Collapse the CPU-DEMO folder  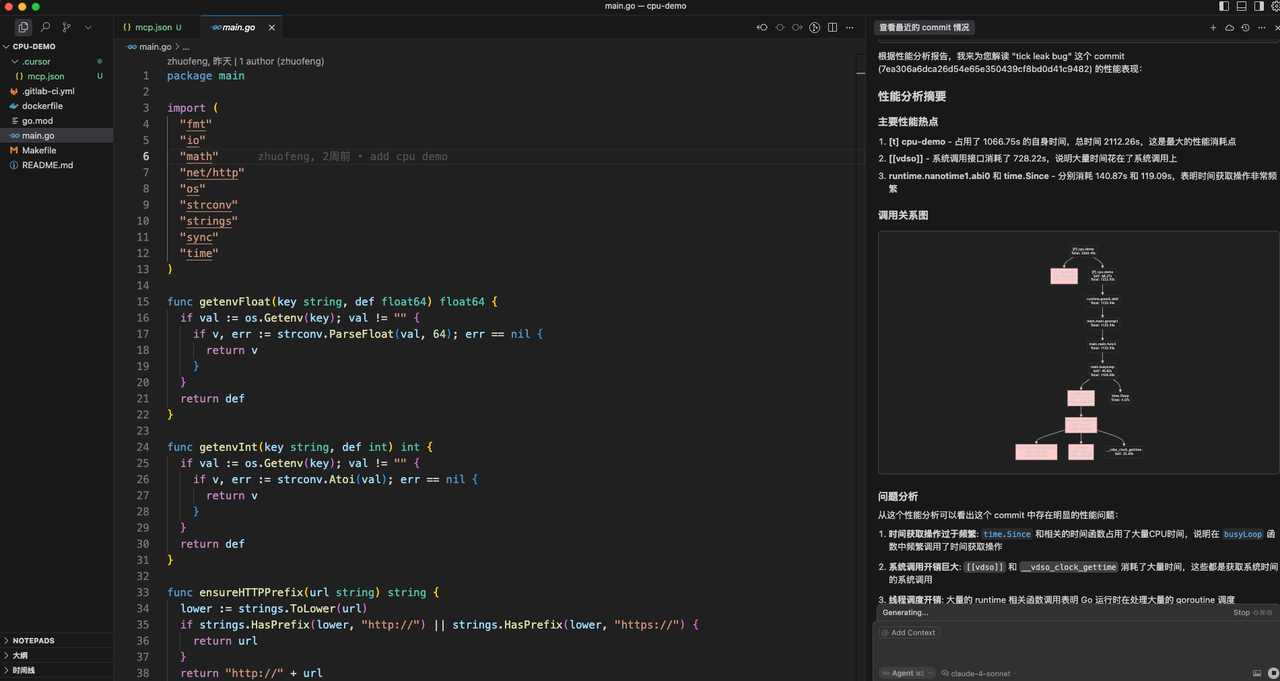click(x=33, y=46)
